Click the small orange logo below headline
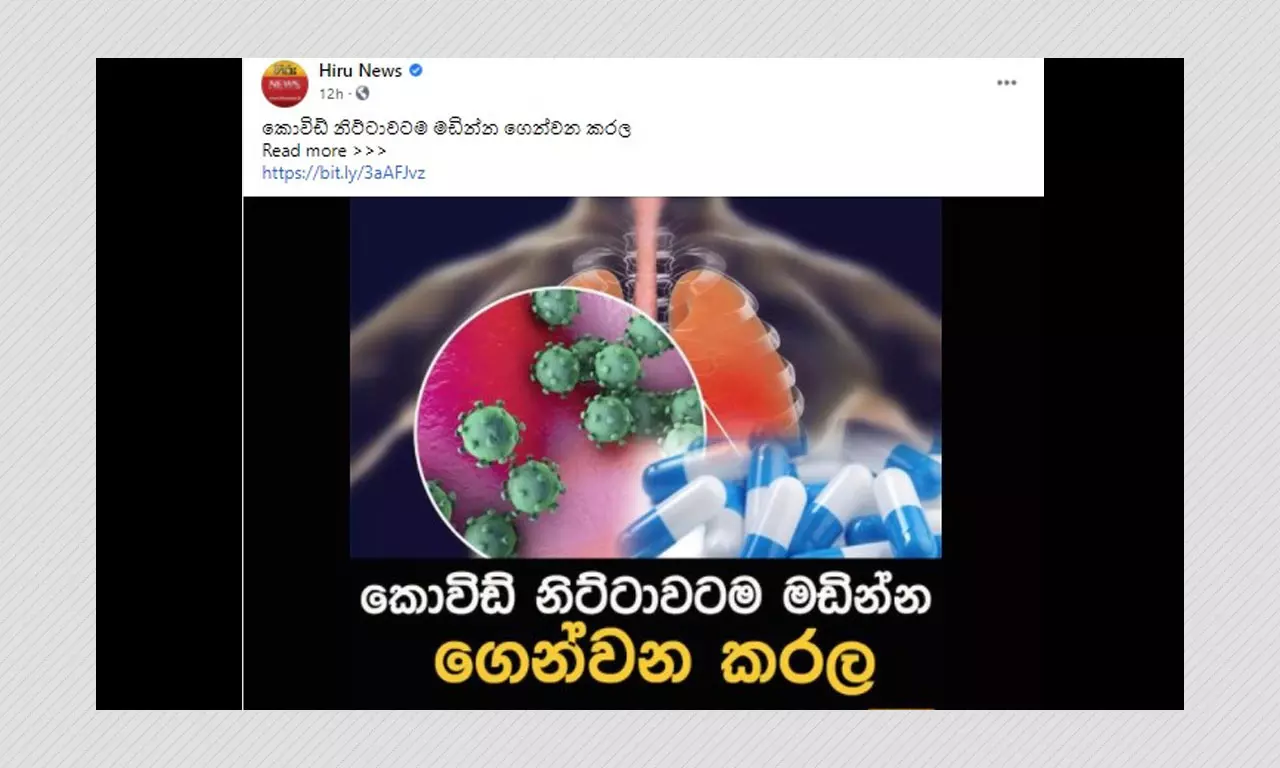The width and height of the screenshot is (1280, 768). (x=901, y=707)
